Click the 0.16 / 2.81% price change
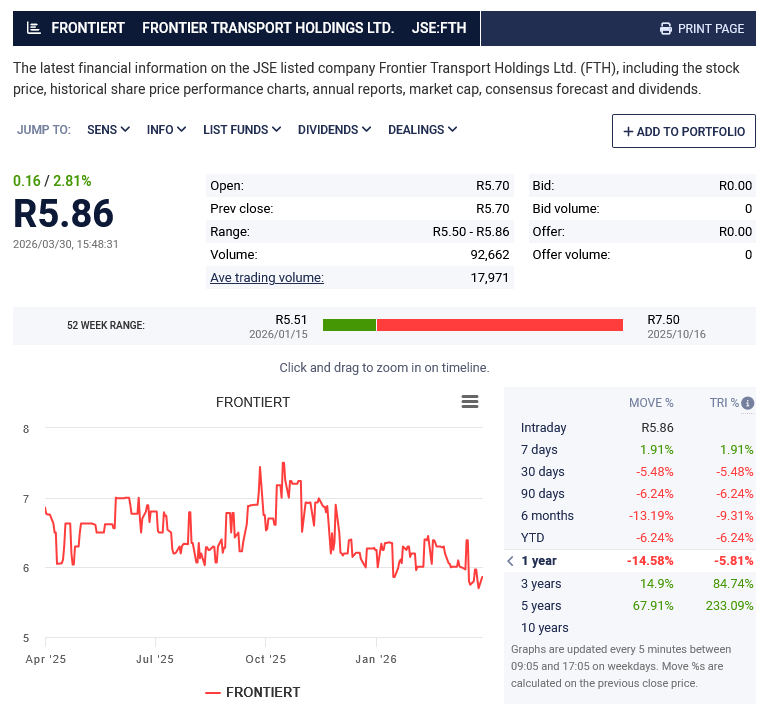 pyautogui.click(x=52, y=181)
